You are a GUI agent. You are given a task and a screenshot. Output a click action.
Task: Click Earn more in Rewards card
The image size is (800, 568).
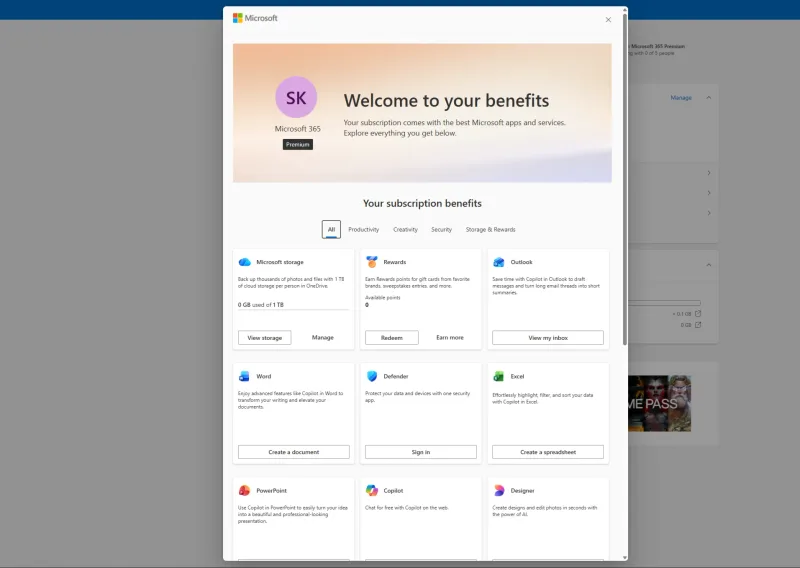450,337
